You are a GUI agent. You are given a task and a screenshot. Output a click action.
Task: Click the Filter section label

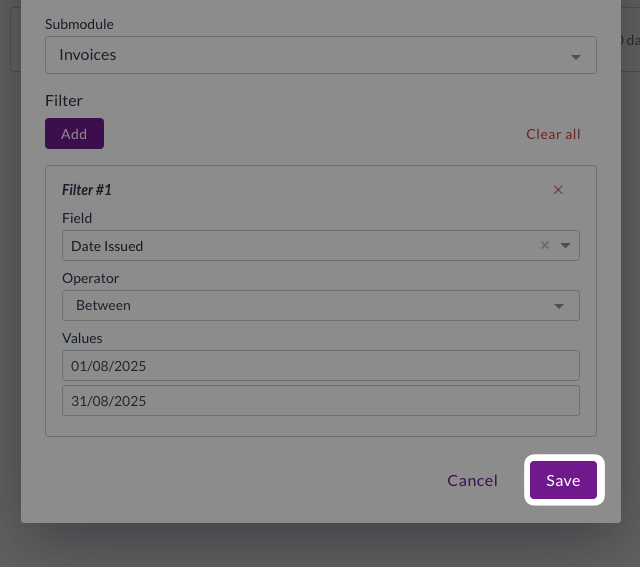click(64, 101)
